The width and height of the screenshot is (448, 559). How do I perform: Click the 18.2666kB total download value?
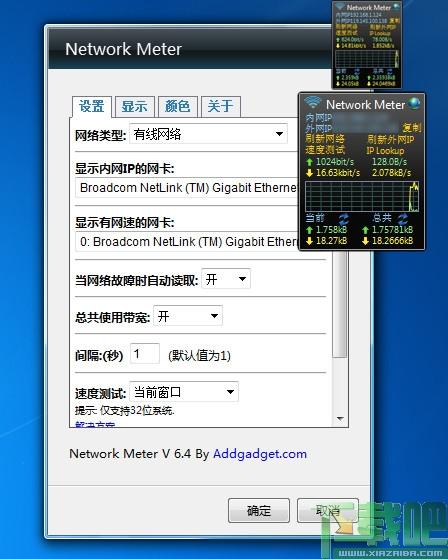point(392,241)
